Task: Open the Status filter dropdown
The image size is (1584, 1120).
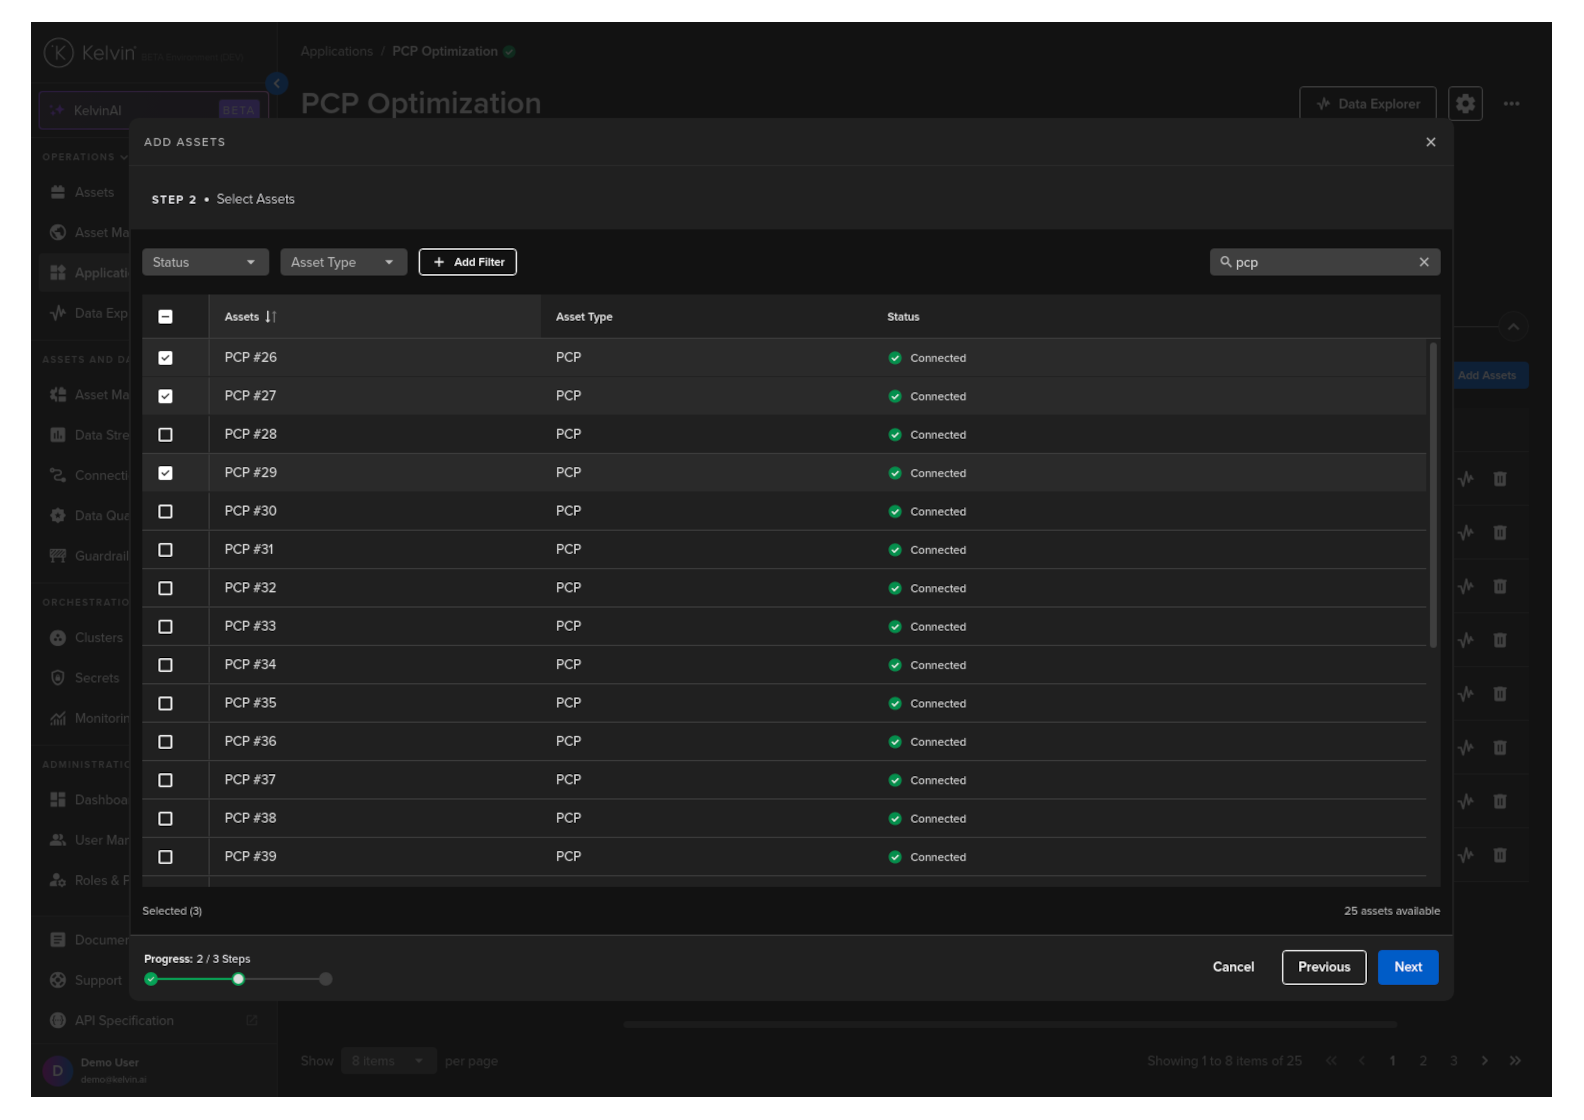Action: pos(205,262)
